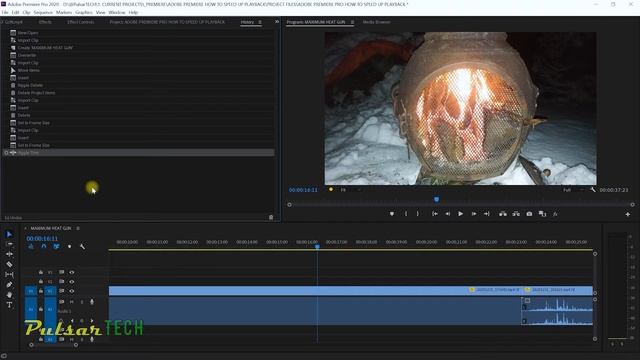
Task: Export a frame with the camera icon
Action: coord(529,214)
